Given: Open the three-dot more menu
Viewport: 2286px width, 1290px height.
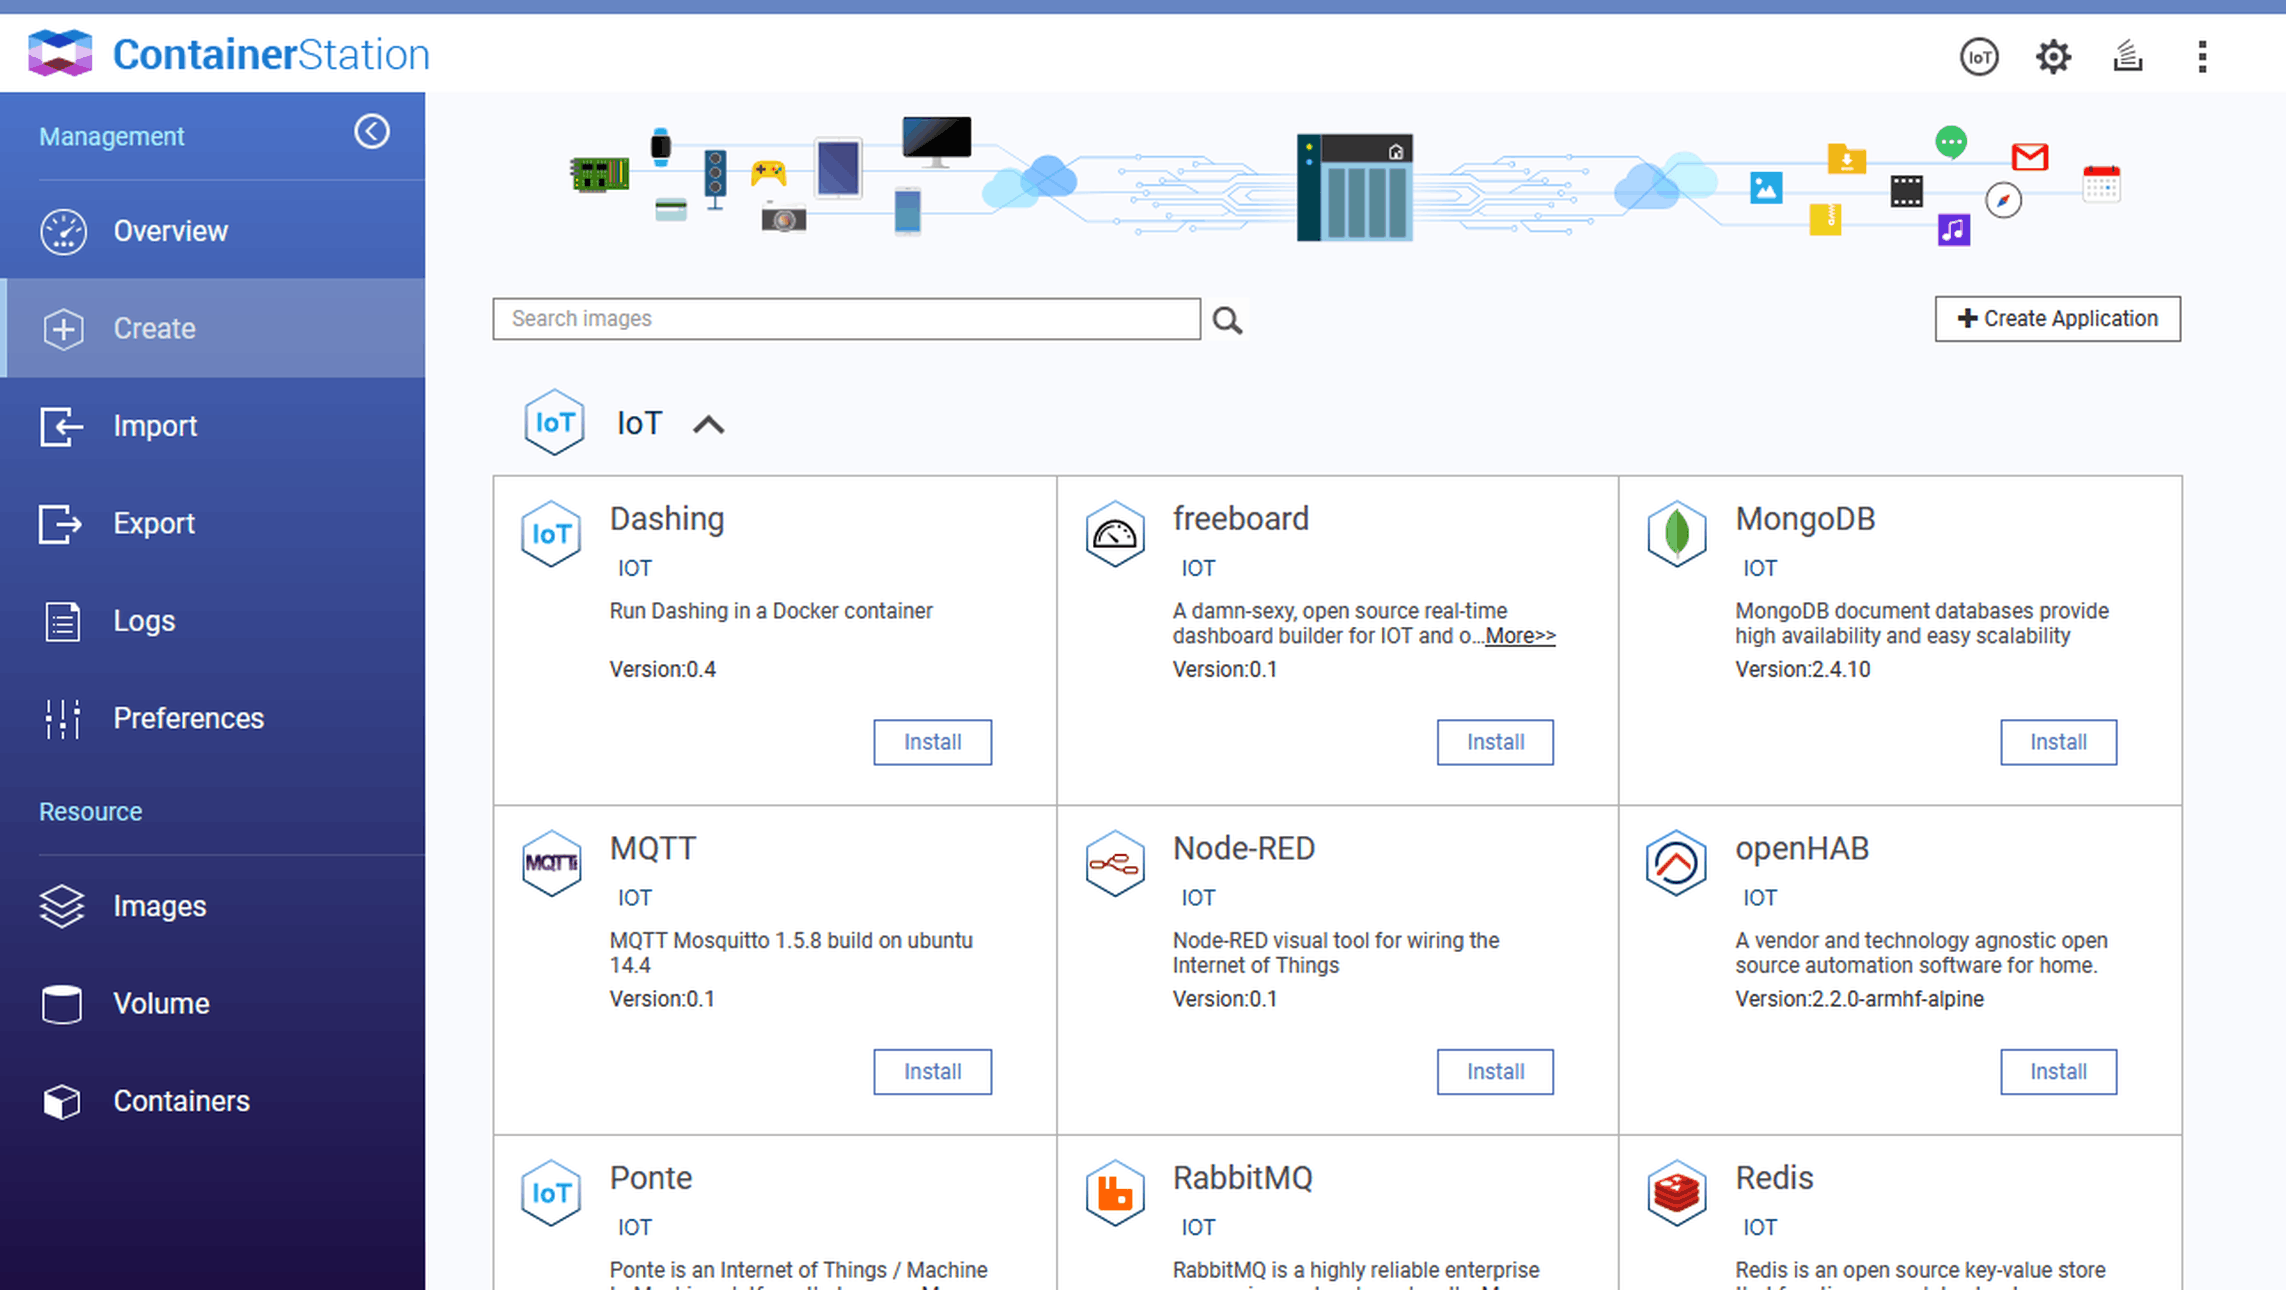Looking at the screenshot, I should (2202, 57).
